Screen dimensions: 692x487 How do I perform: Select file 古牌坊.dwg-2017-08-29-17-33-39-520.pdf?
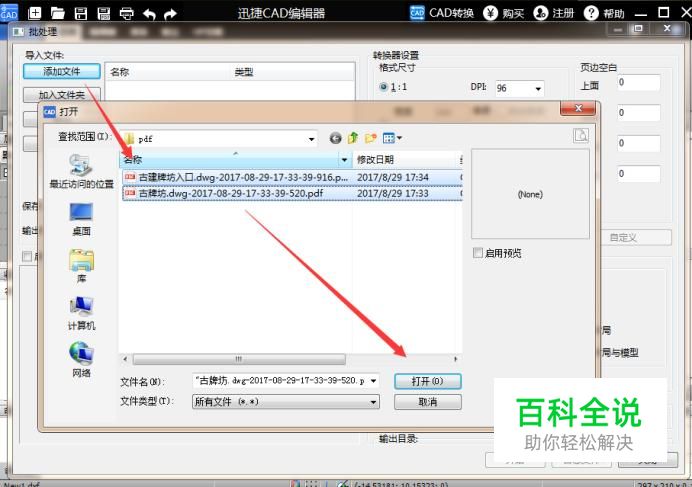224,193
